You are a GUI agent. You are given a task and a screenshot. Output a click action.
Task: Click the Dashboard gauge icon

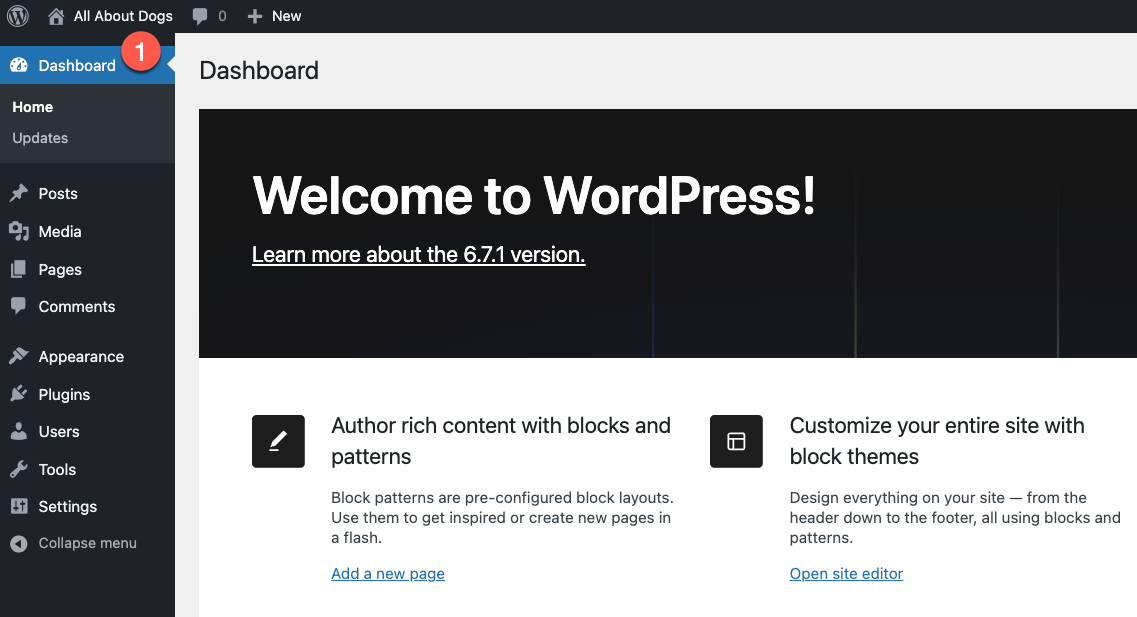coord(19,65)
